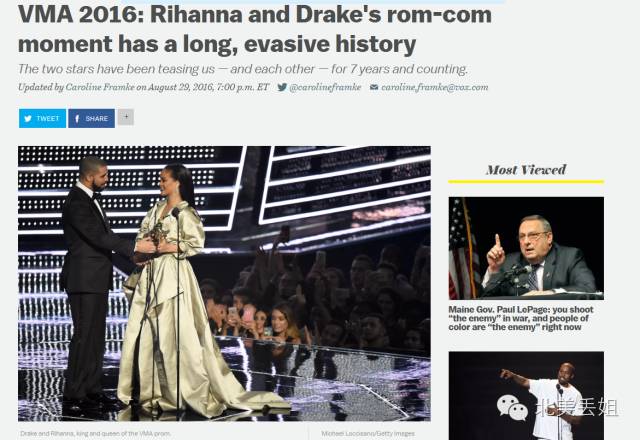This screenshot has height=440, width=640.
Task: Share the article on Facebook
Action: click(91, 118)
